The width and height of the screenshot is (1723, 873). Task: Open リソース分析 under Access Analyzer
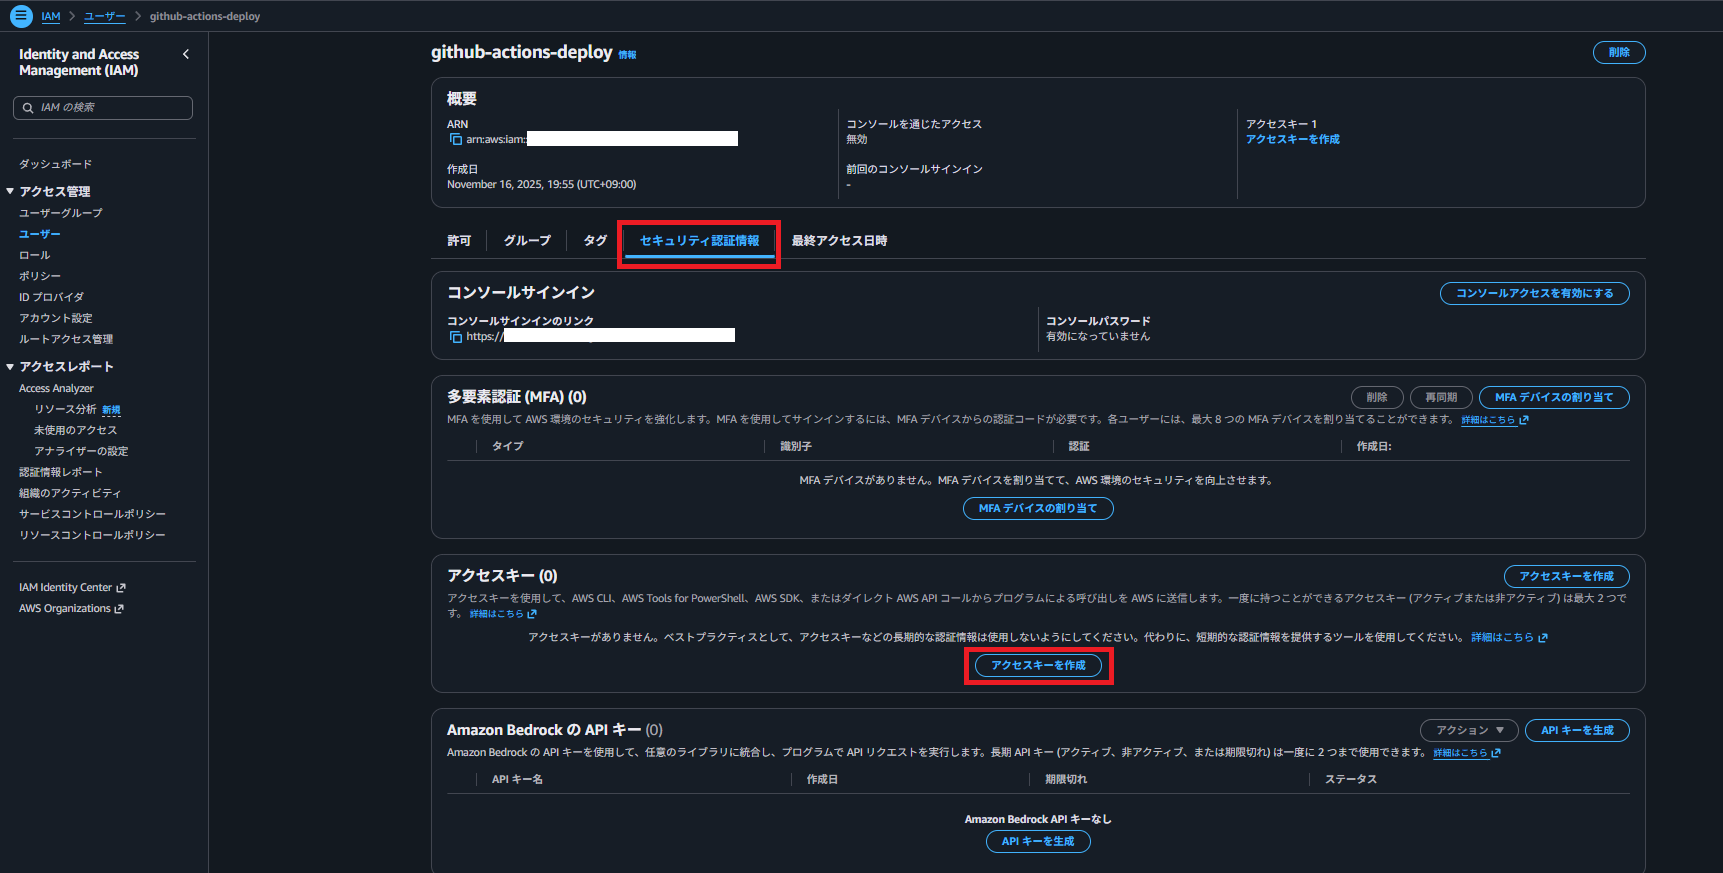click(x=66, y=409)
